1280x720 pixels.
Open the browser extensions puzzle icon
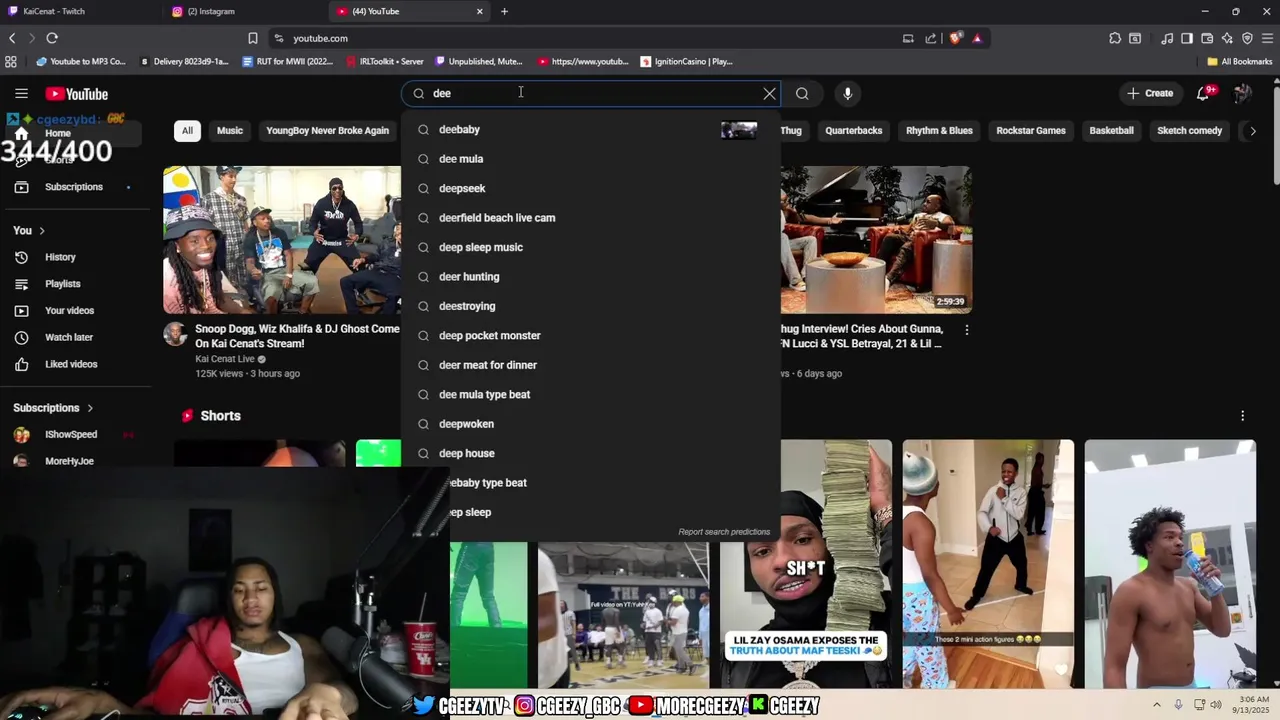pos(1115,38)
